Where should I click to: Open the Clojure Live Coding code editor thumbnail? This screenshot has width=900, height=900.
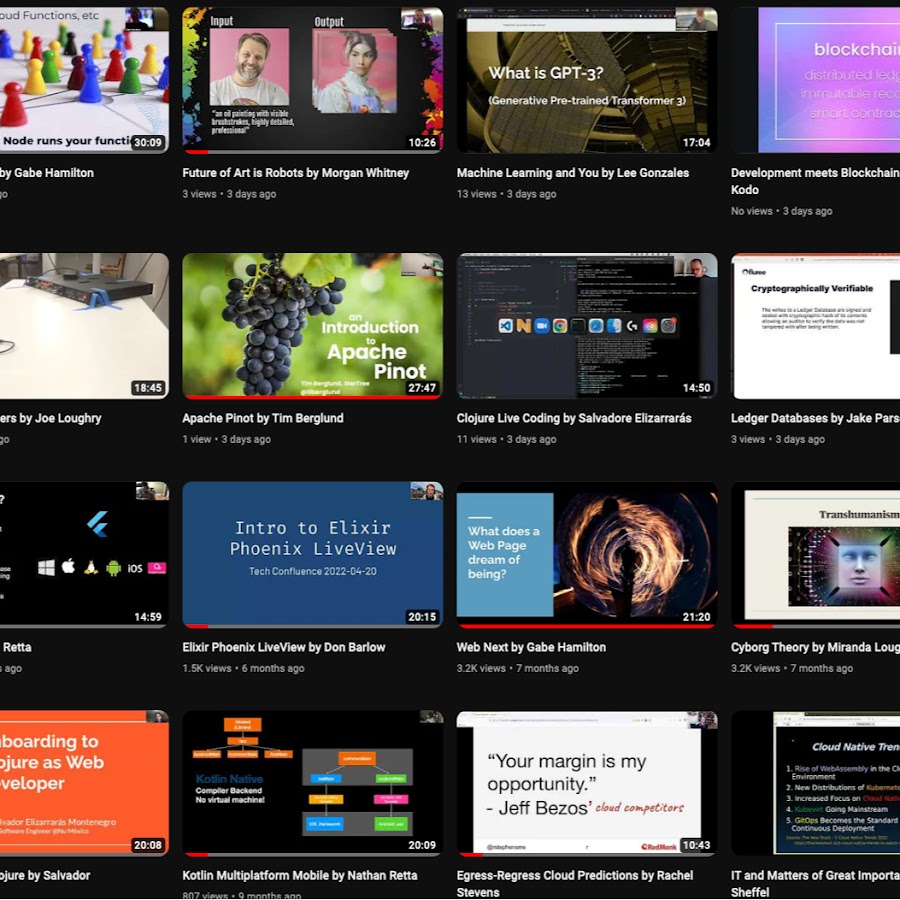[x=587, y=325]
